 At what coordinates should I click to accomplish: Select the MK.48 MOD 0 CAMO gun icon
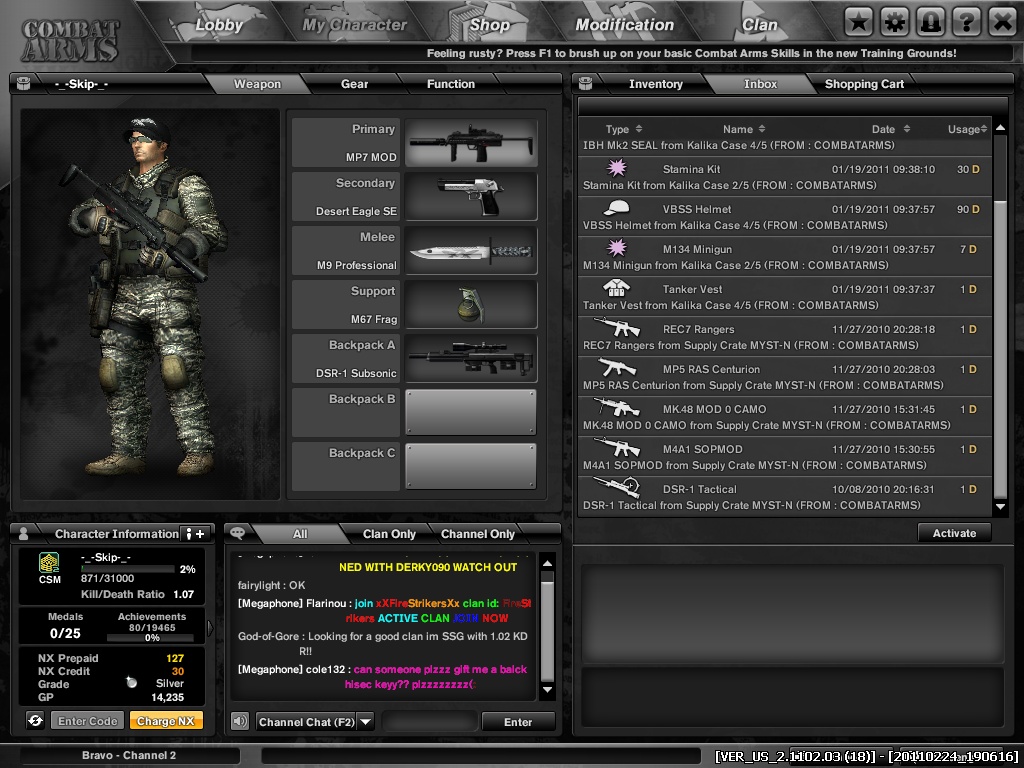tap(616, 407)
